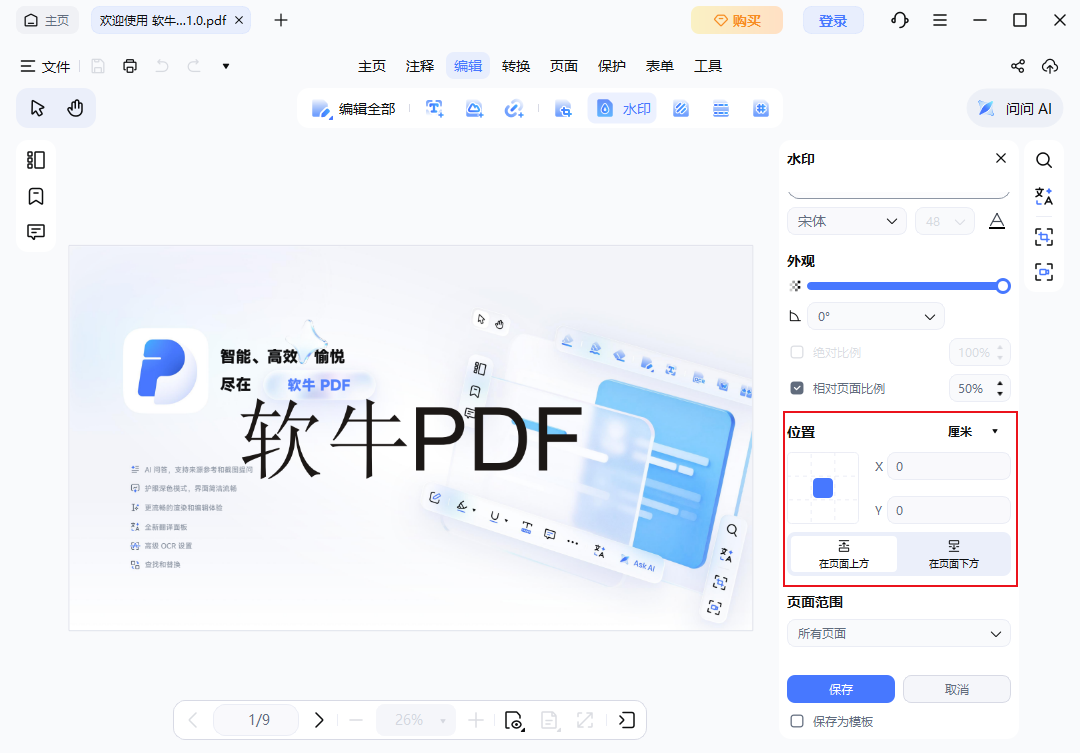Click the OCR scan icon in right sidebar

[x=1044, y=237]
